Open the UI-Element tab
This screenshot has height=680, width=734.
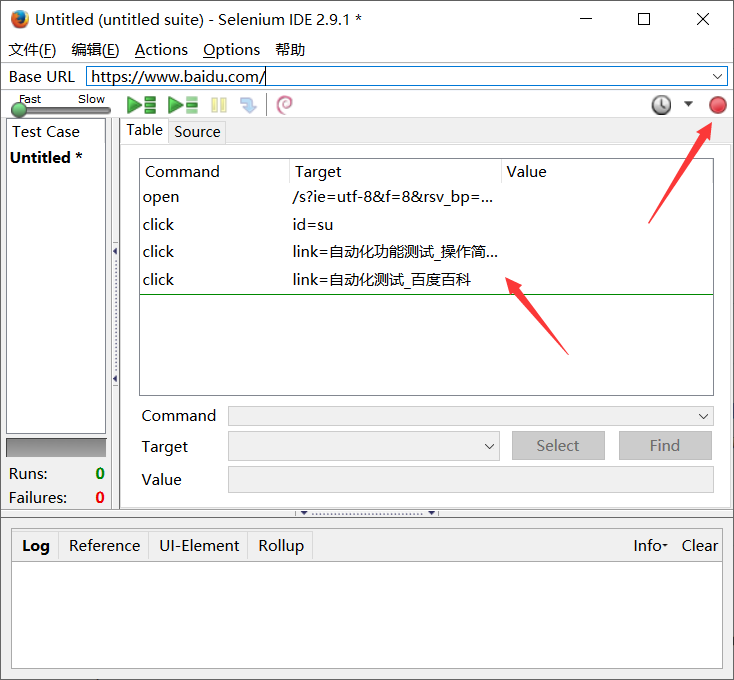pyautogui.click(x=199, y=546)
